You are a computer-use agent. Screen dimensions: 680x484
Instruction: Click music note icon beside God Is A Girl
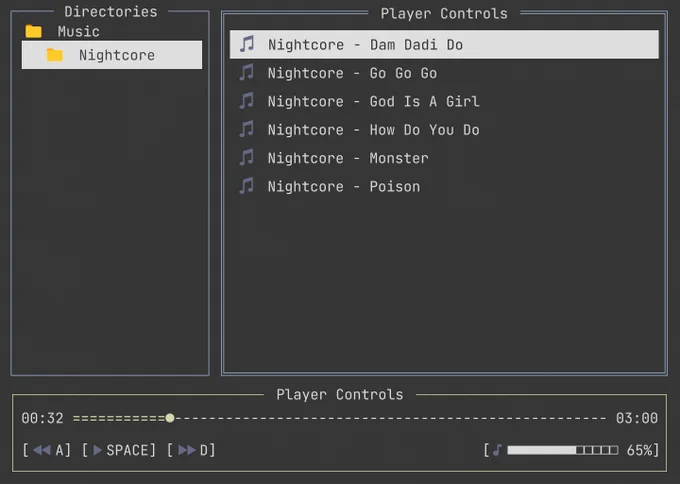pos(247,101)
